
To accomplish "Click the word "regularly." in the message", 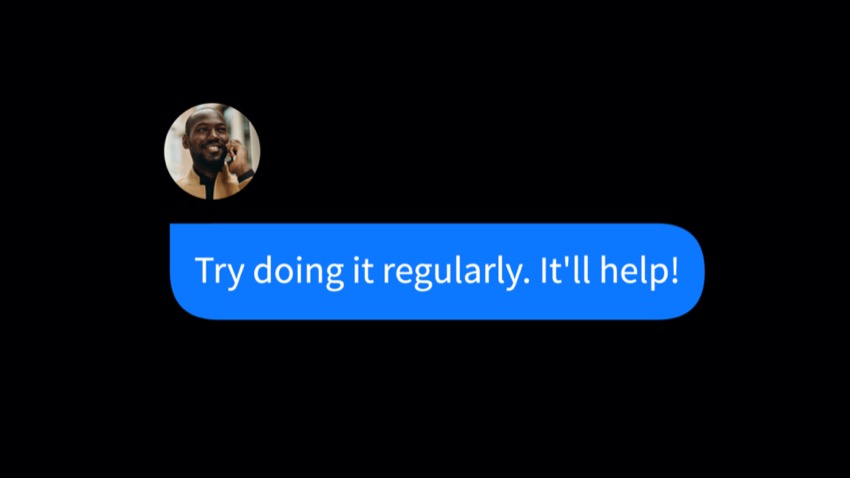I will point(456,272).
